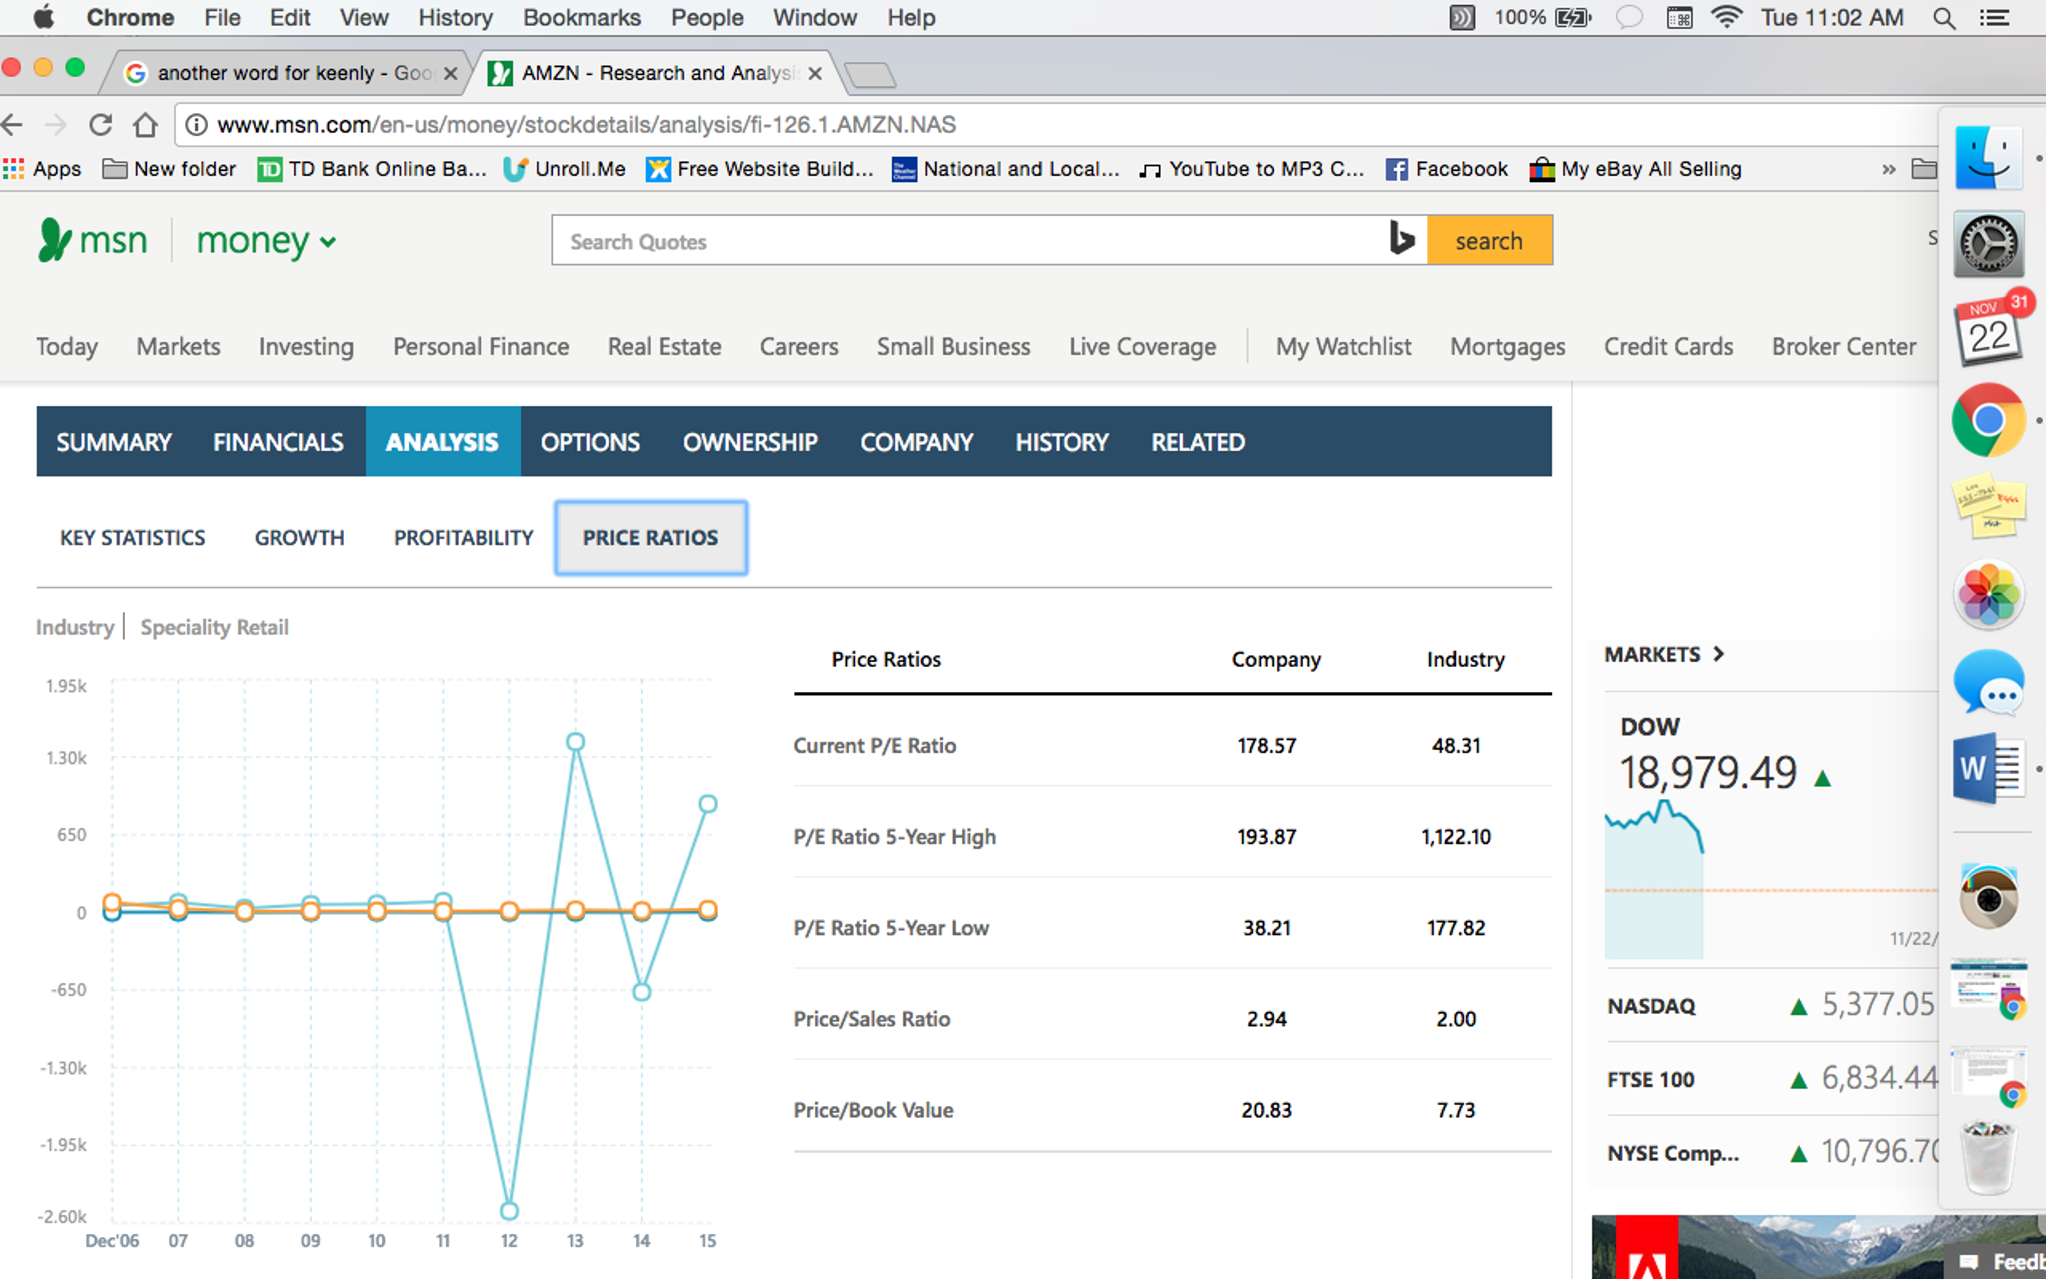The height and width of the screenshot is (1279, 2046).
Task: Open TD Bank Online bookmark
Action: point(372,169)
